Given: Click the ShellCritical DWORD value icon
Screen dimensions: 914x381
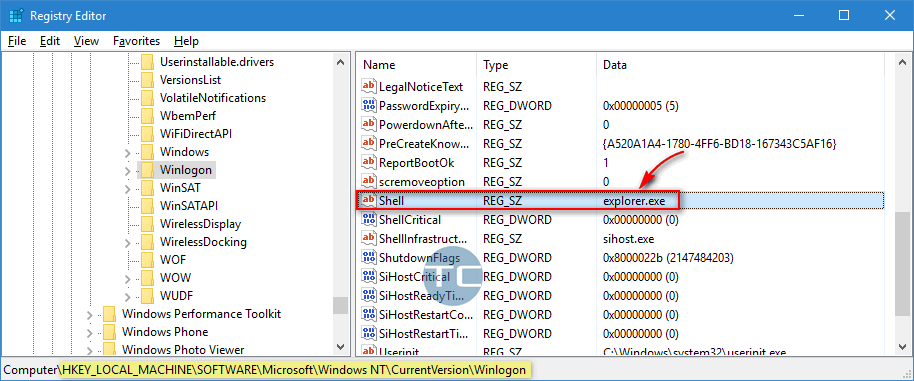Looking at the screenshot, I should pyautogui.click(x=368, y=220).
